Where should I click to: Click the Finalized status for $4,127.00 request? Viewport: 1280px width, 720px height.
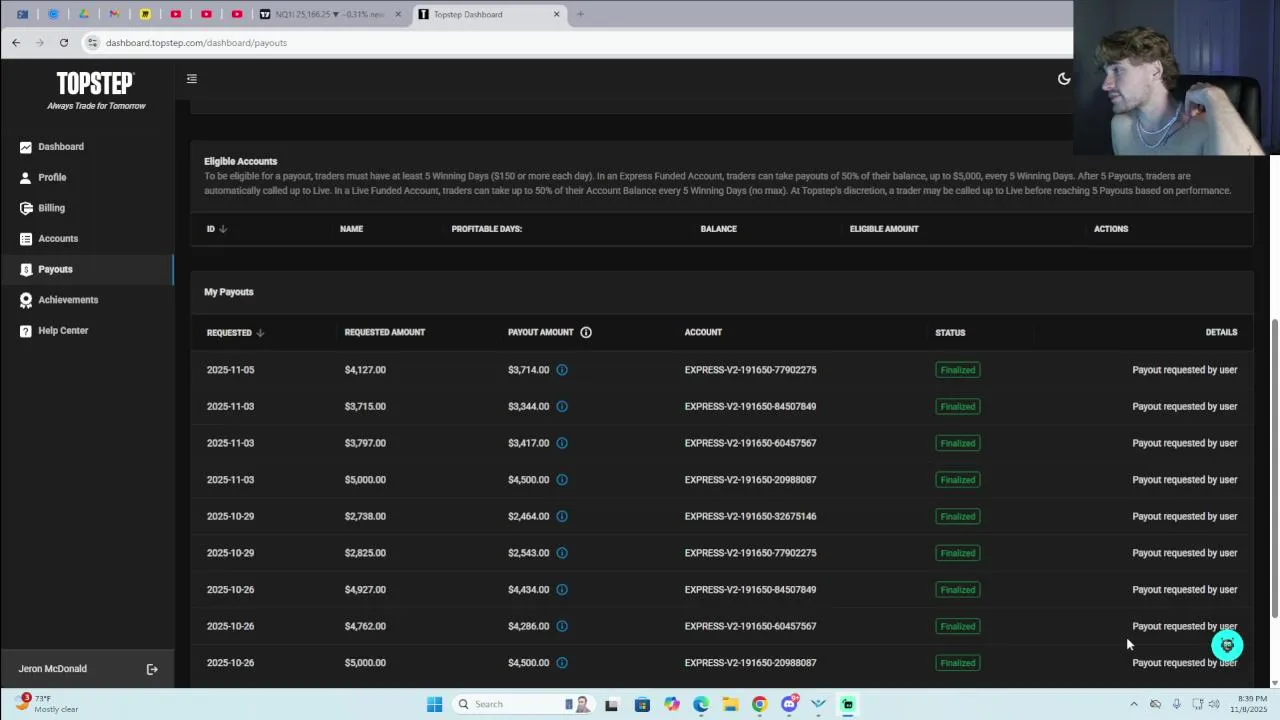(x=957, y=370)
